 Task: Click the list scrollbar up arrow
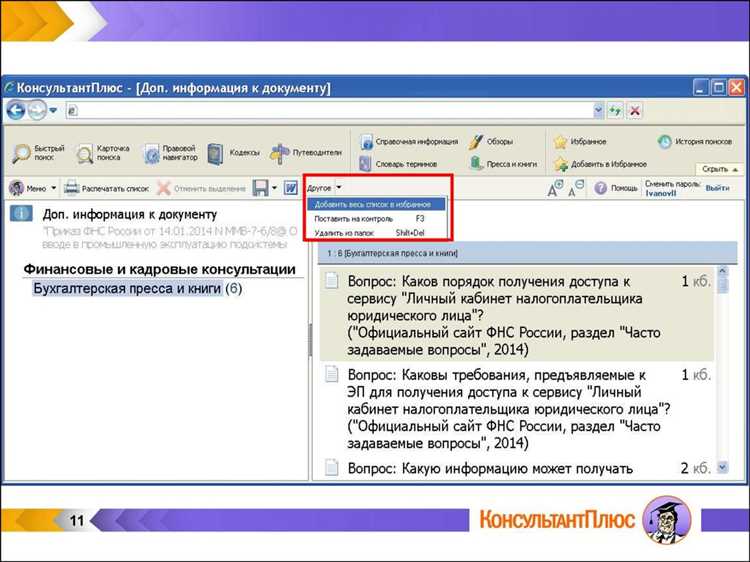click(x=722, y=271)
